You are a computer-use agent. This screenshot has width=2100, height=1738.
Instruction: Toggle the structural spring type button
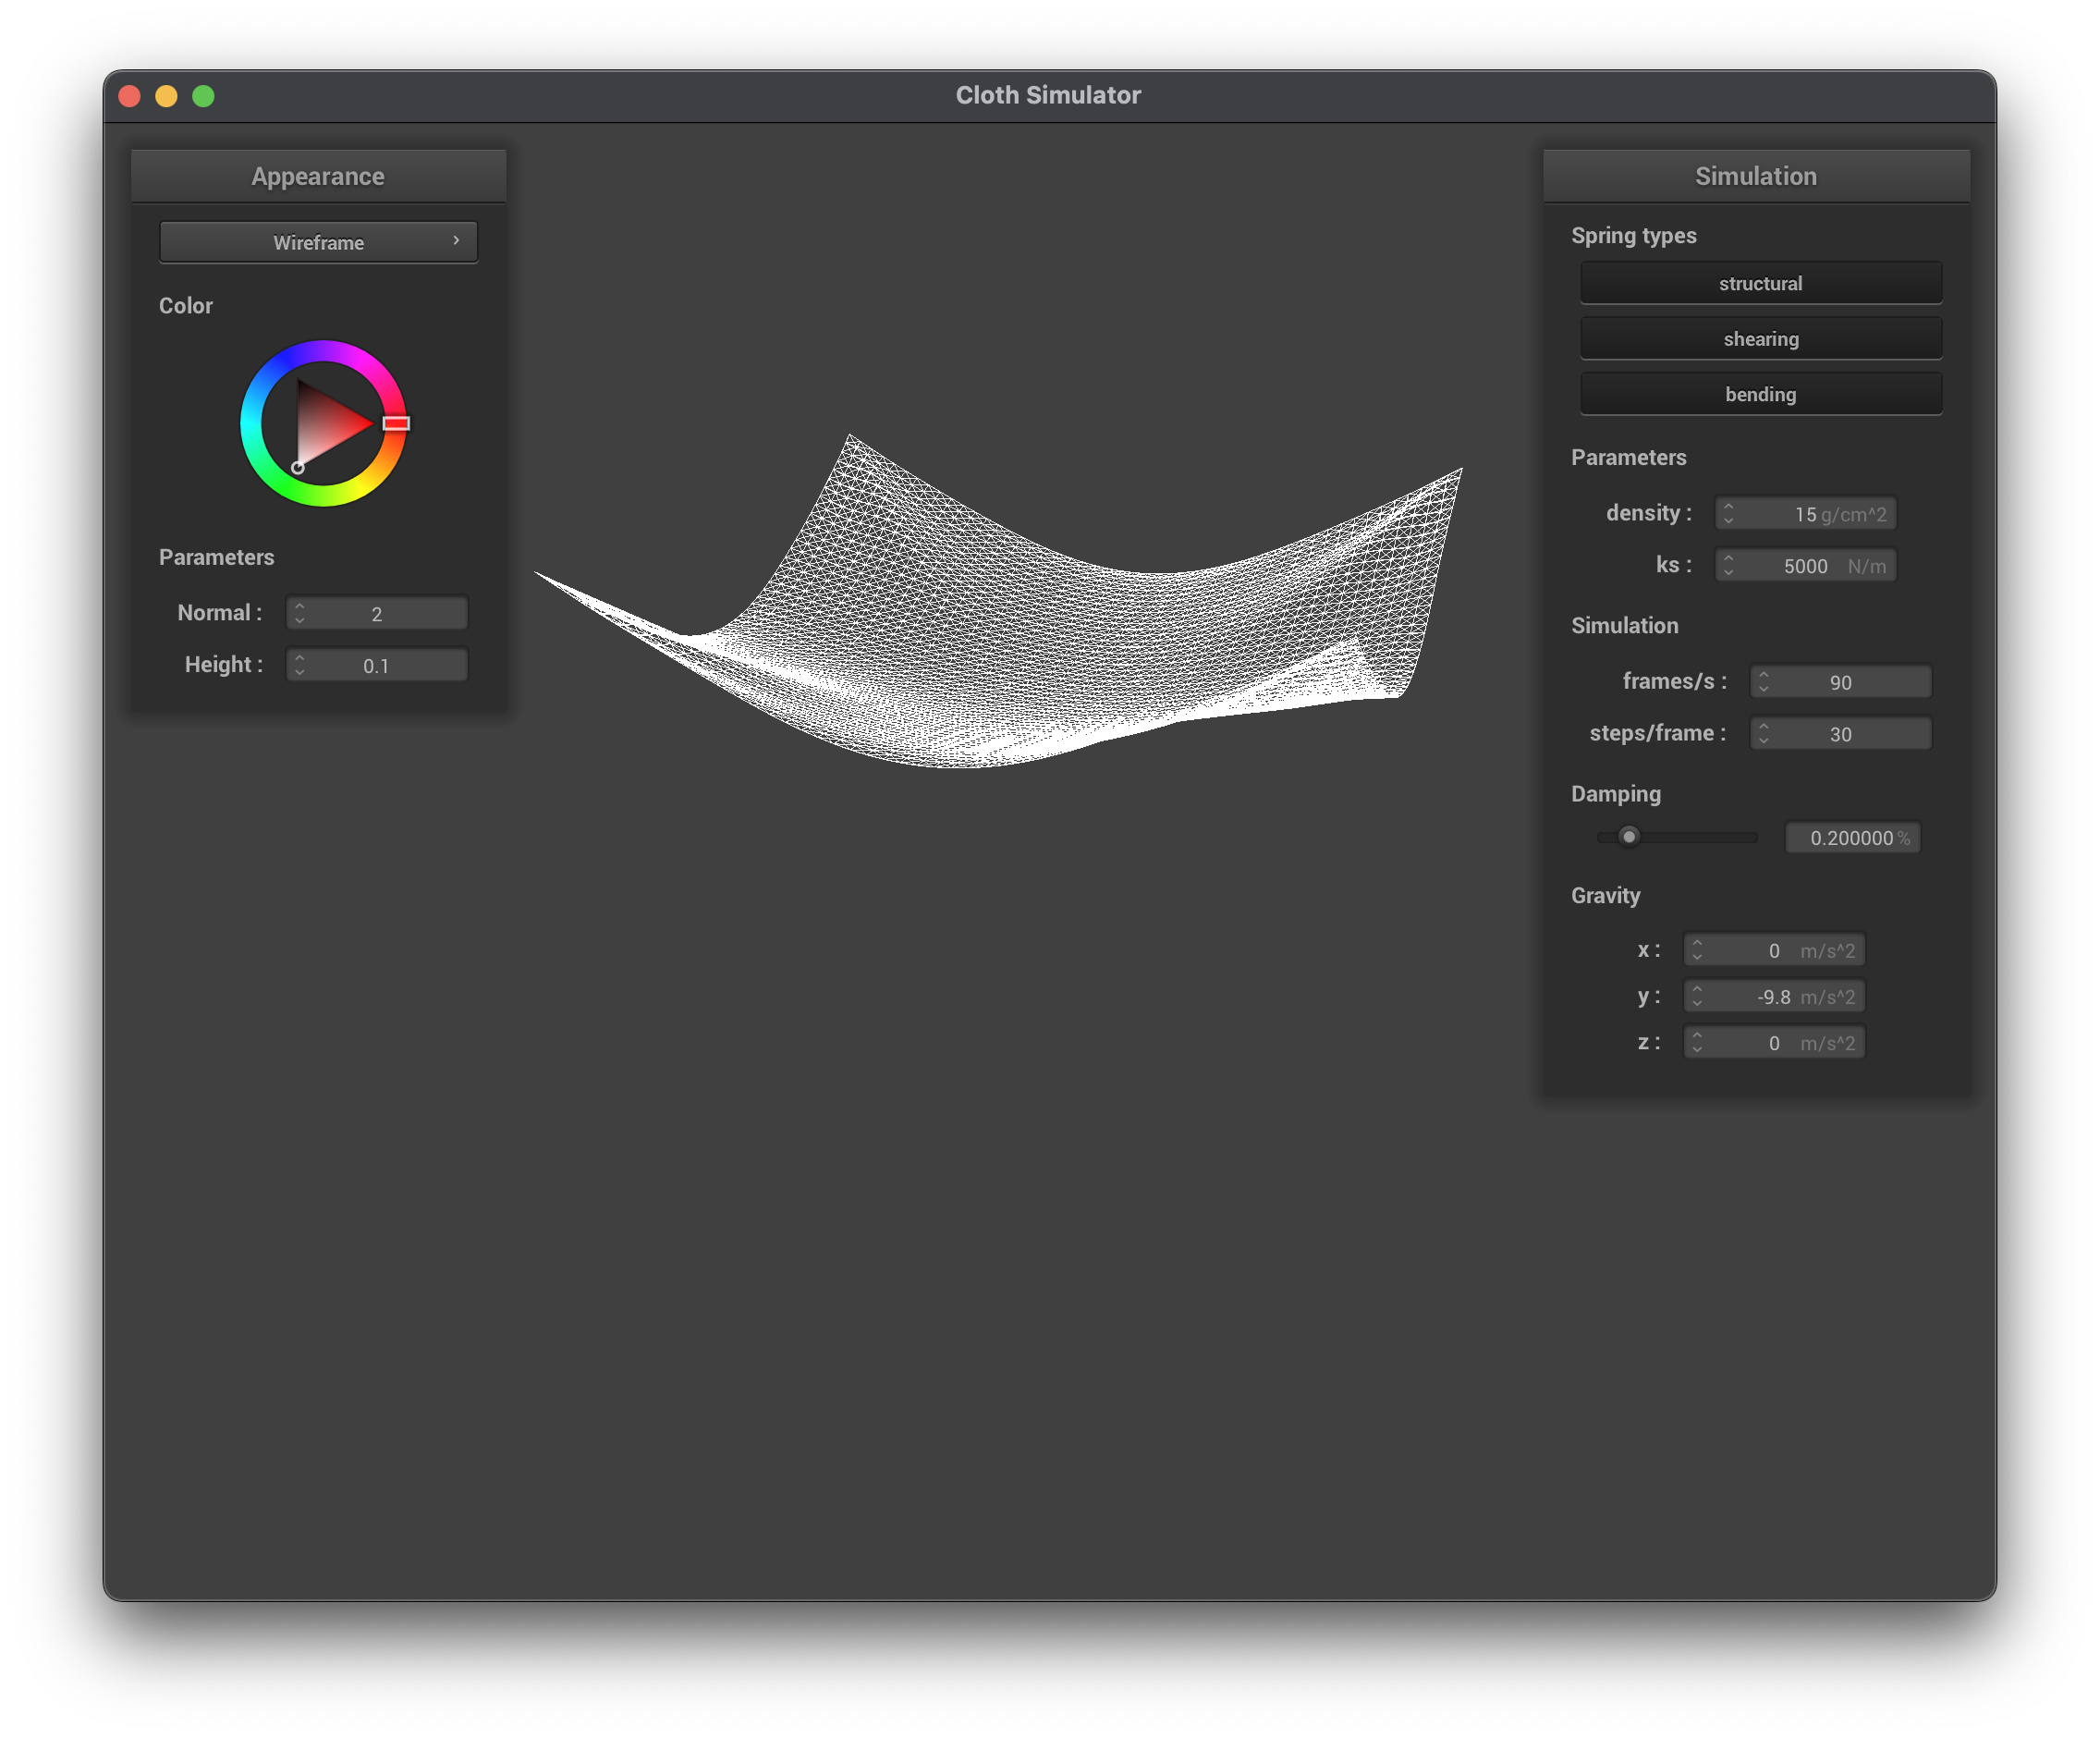[x=1760, y=283]
